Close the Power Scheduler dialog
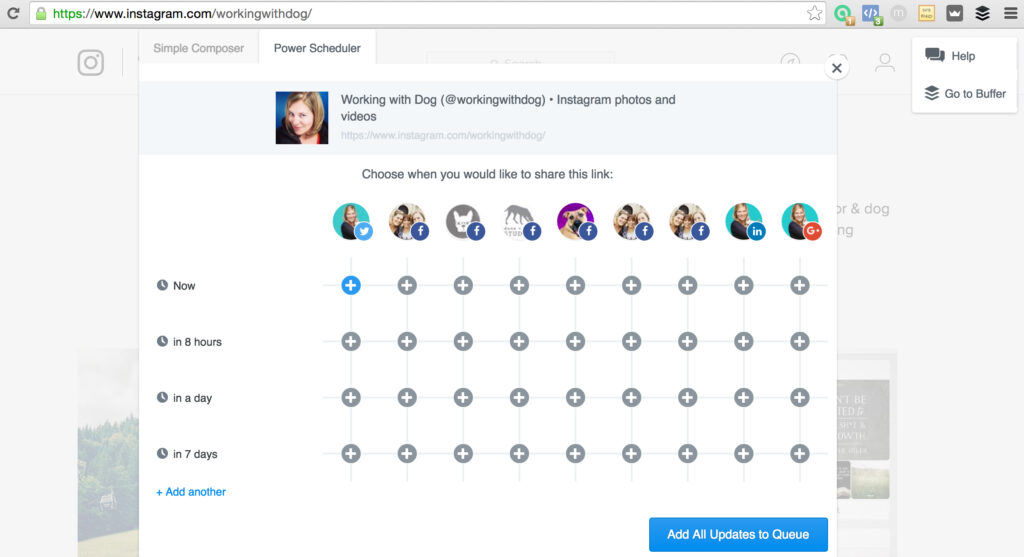 (837, 68)
